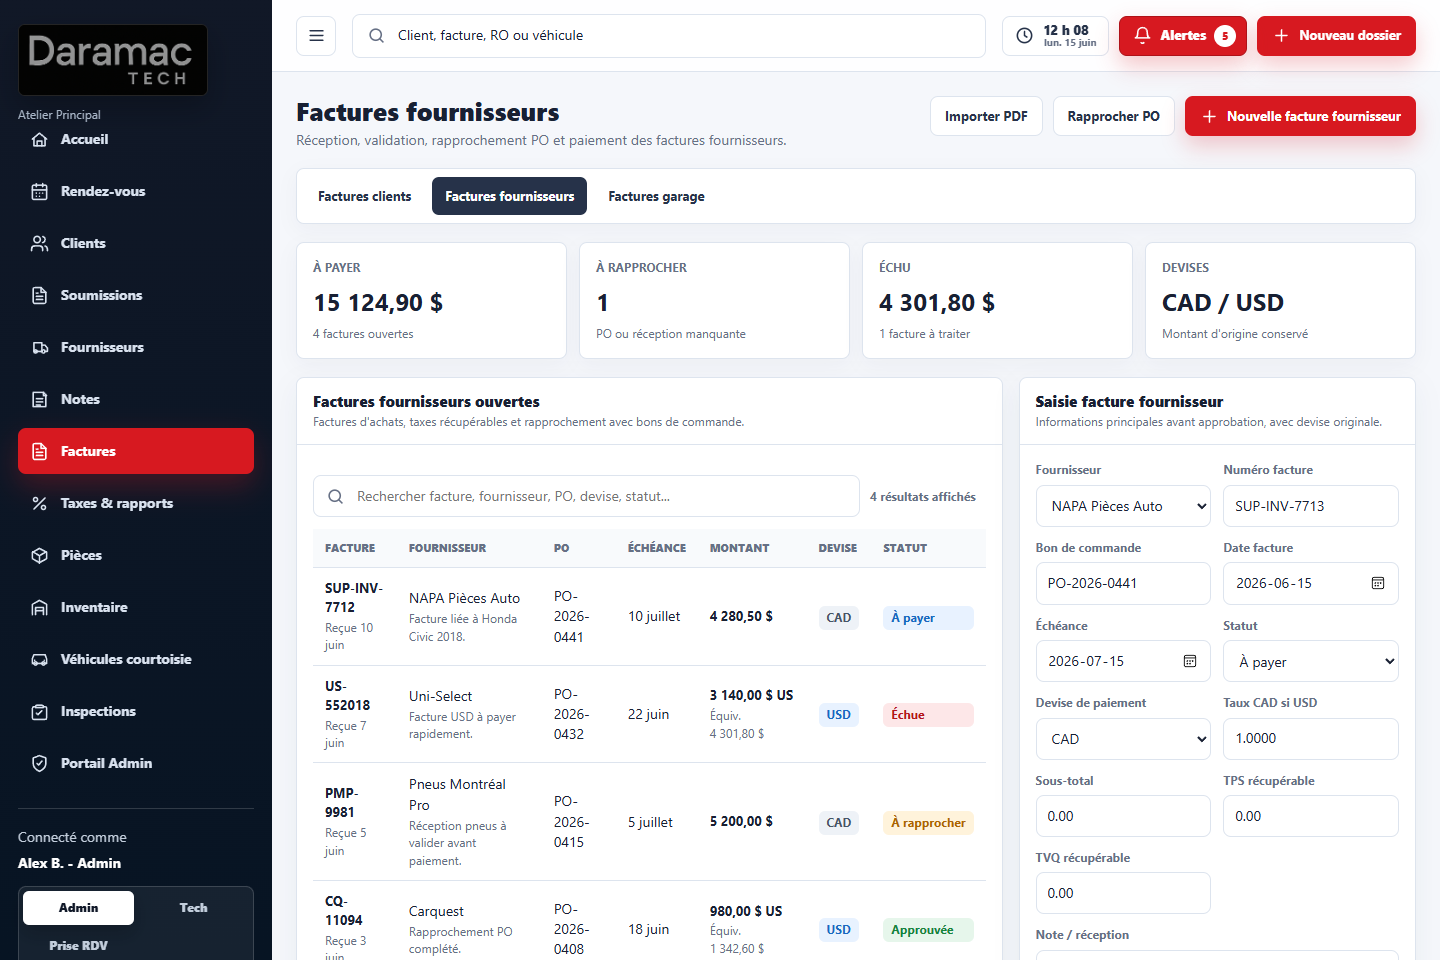Viewport: 1440px width, 960px height.
Task: Open Alertes button with 5 badge
Action: click(x=1183, y=36)
